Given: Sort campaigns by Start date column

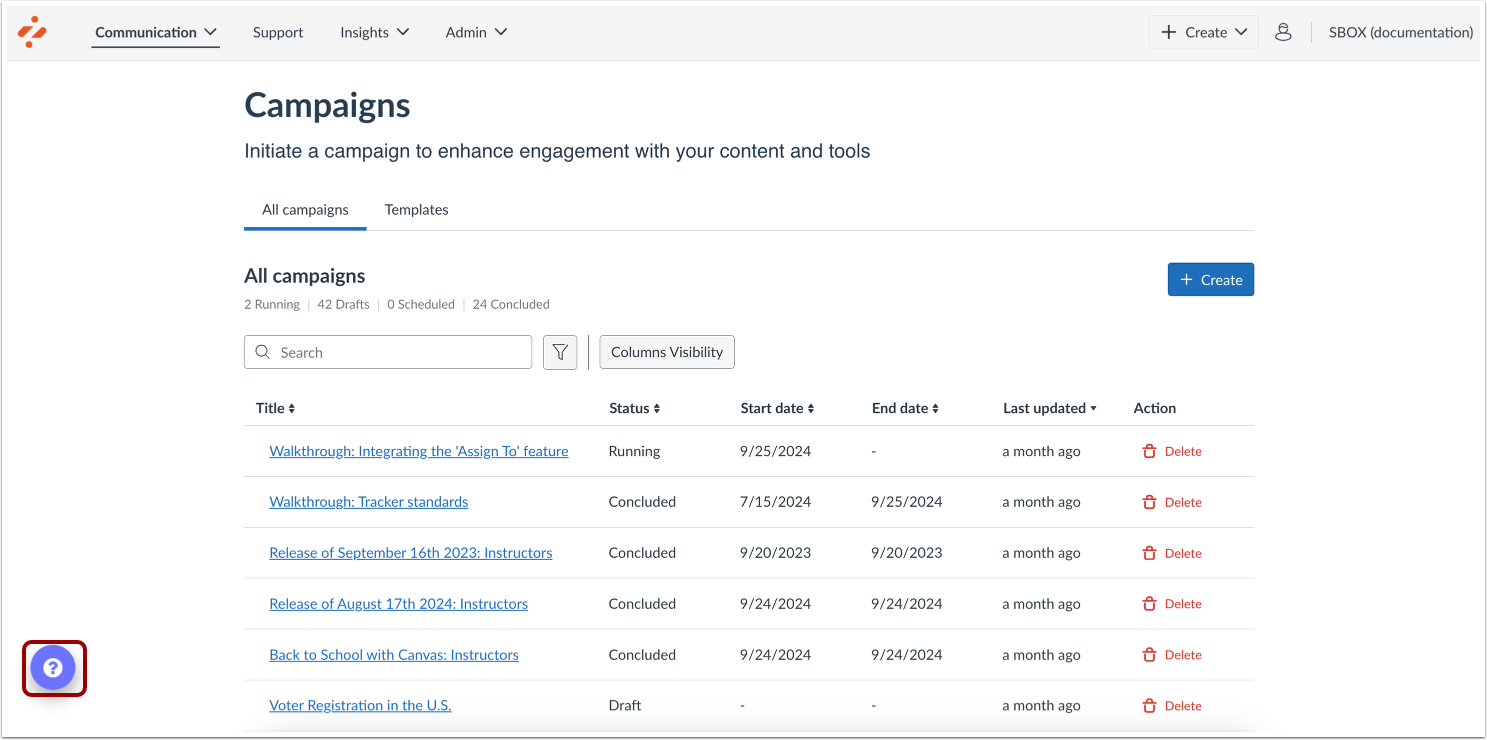Looking at the screenshot, I should 777,408.
